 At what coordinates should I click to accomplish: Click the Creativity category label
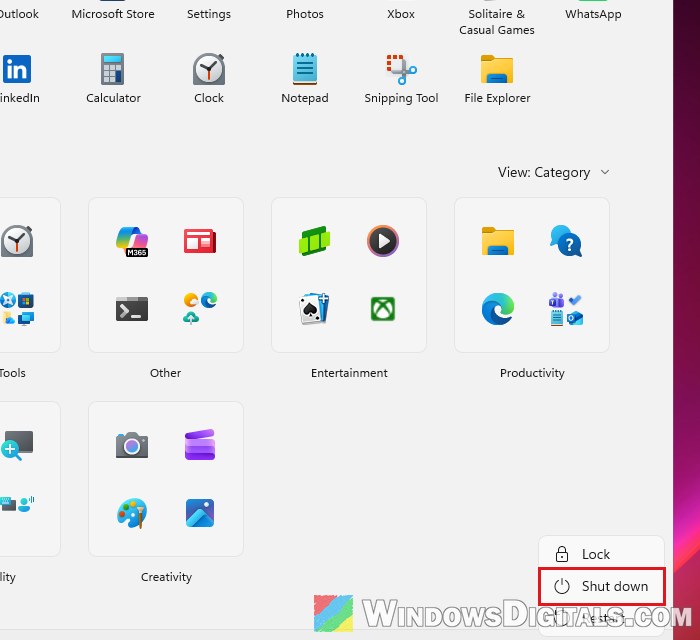[166, 577]
